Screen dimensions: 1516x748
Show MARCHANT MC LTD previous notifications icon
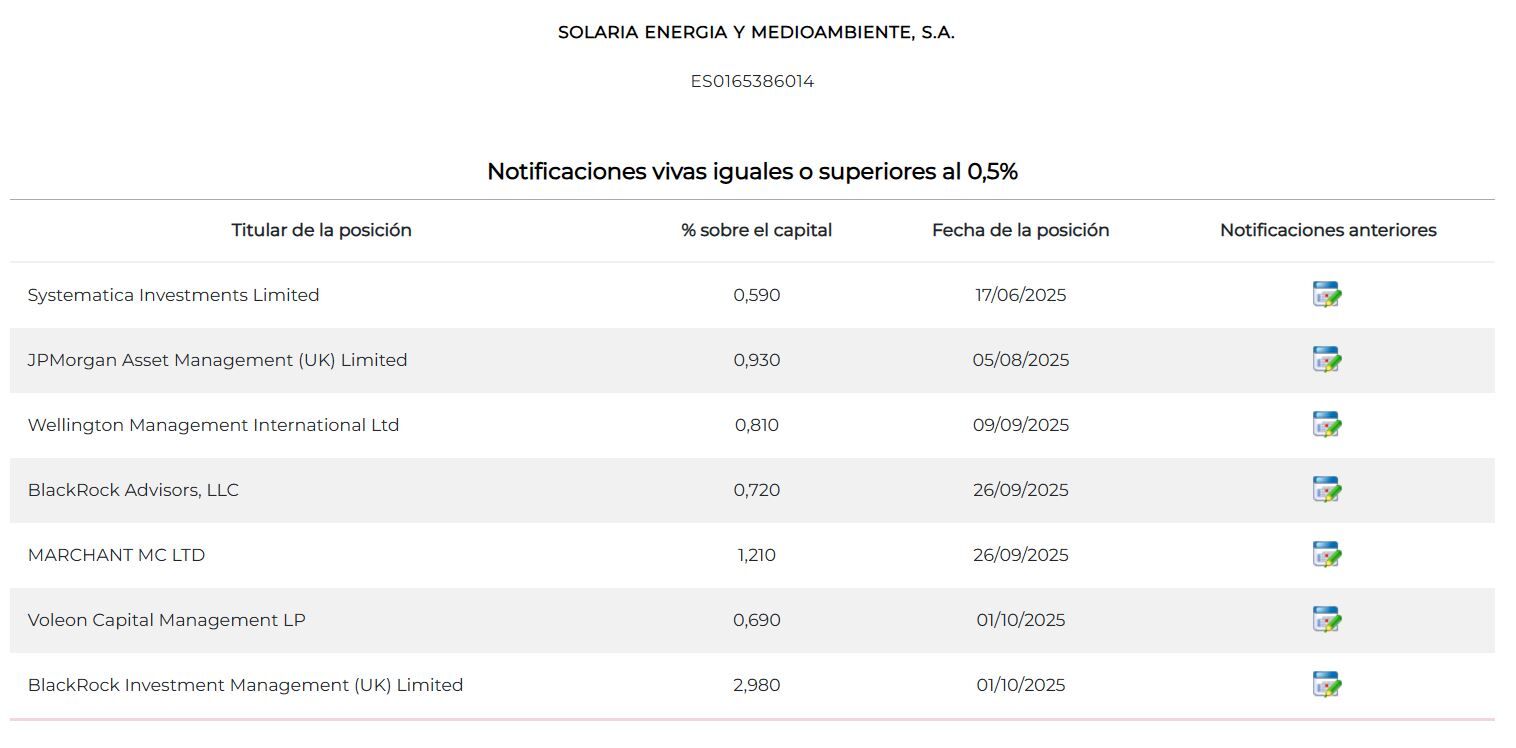pyautogui.click(x=1326, y=555)
